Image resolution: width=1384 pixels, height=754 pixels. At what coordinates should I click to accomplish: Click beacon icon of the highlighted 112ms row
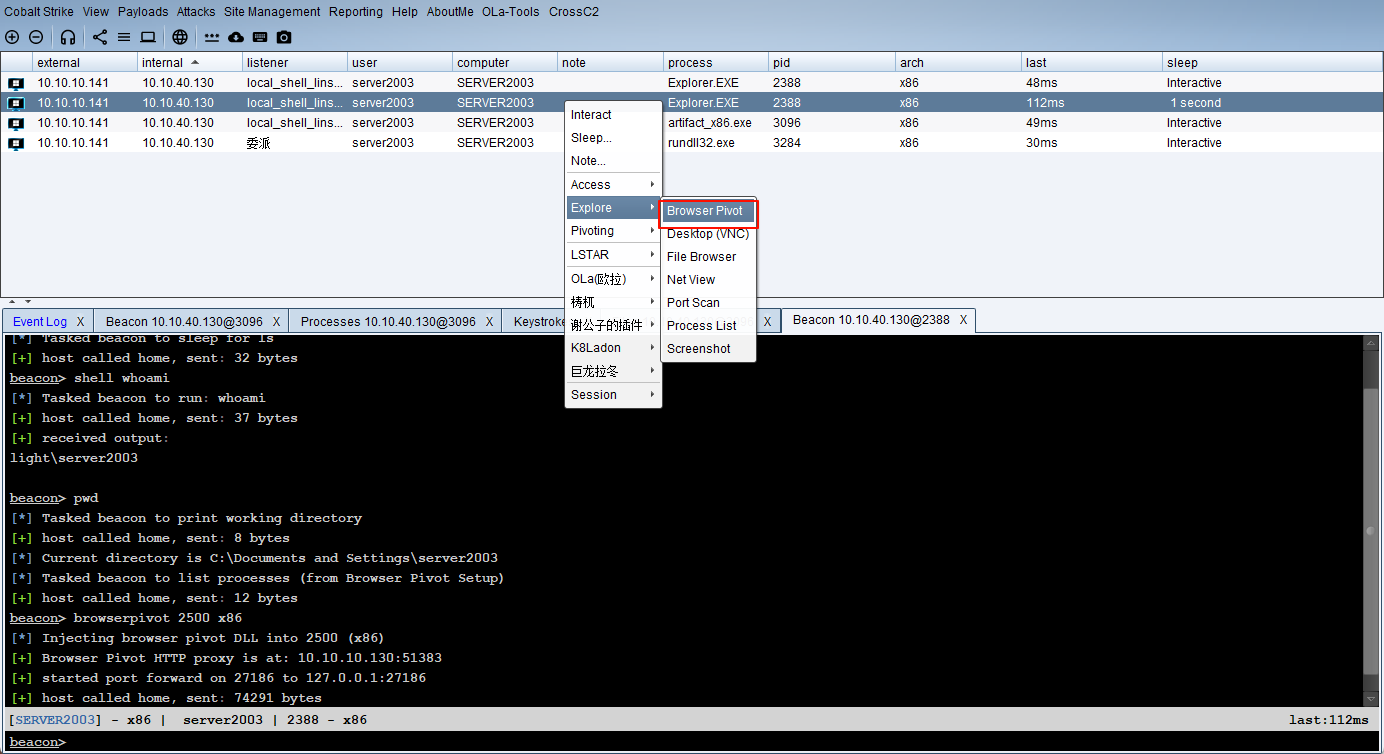tap(16, 103)
